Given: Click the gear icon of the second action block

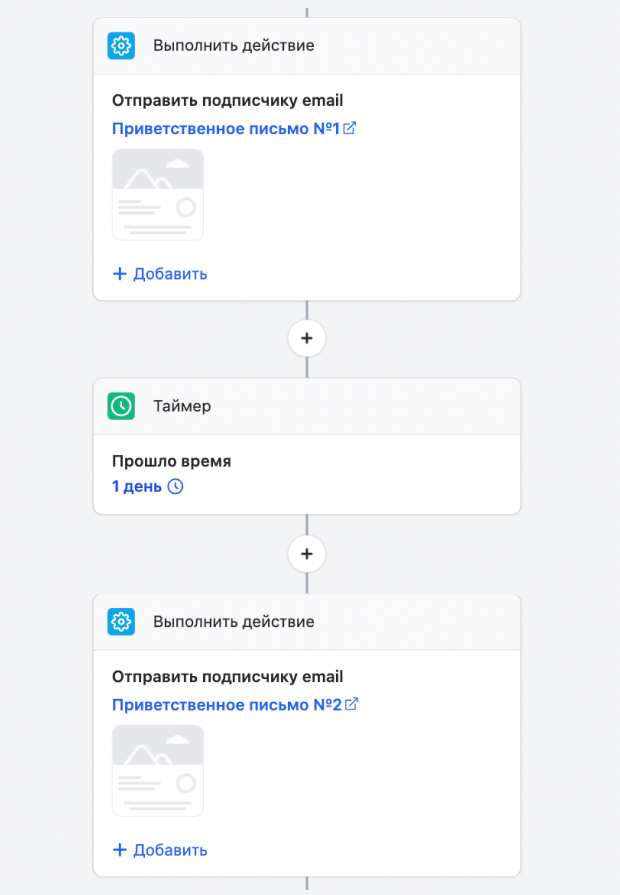Looking at the screenshot, I should 121,622.
